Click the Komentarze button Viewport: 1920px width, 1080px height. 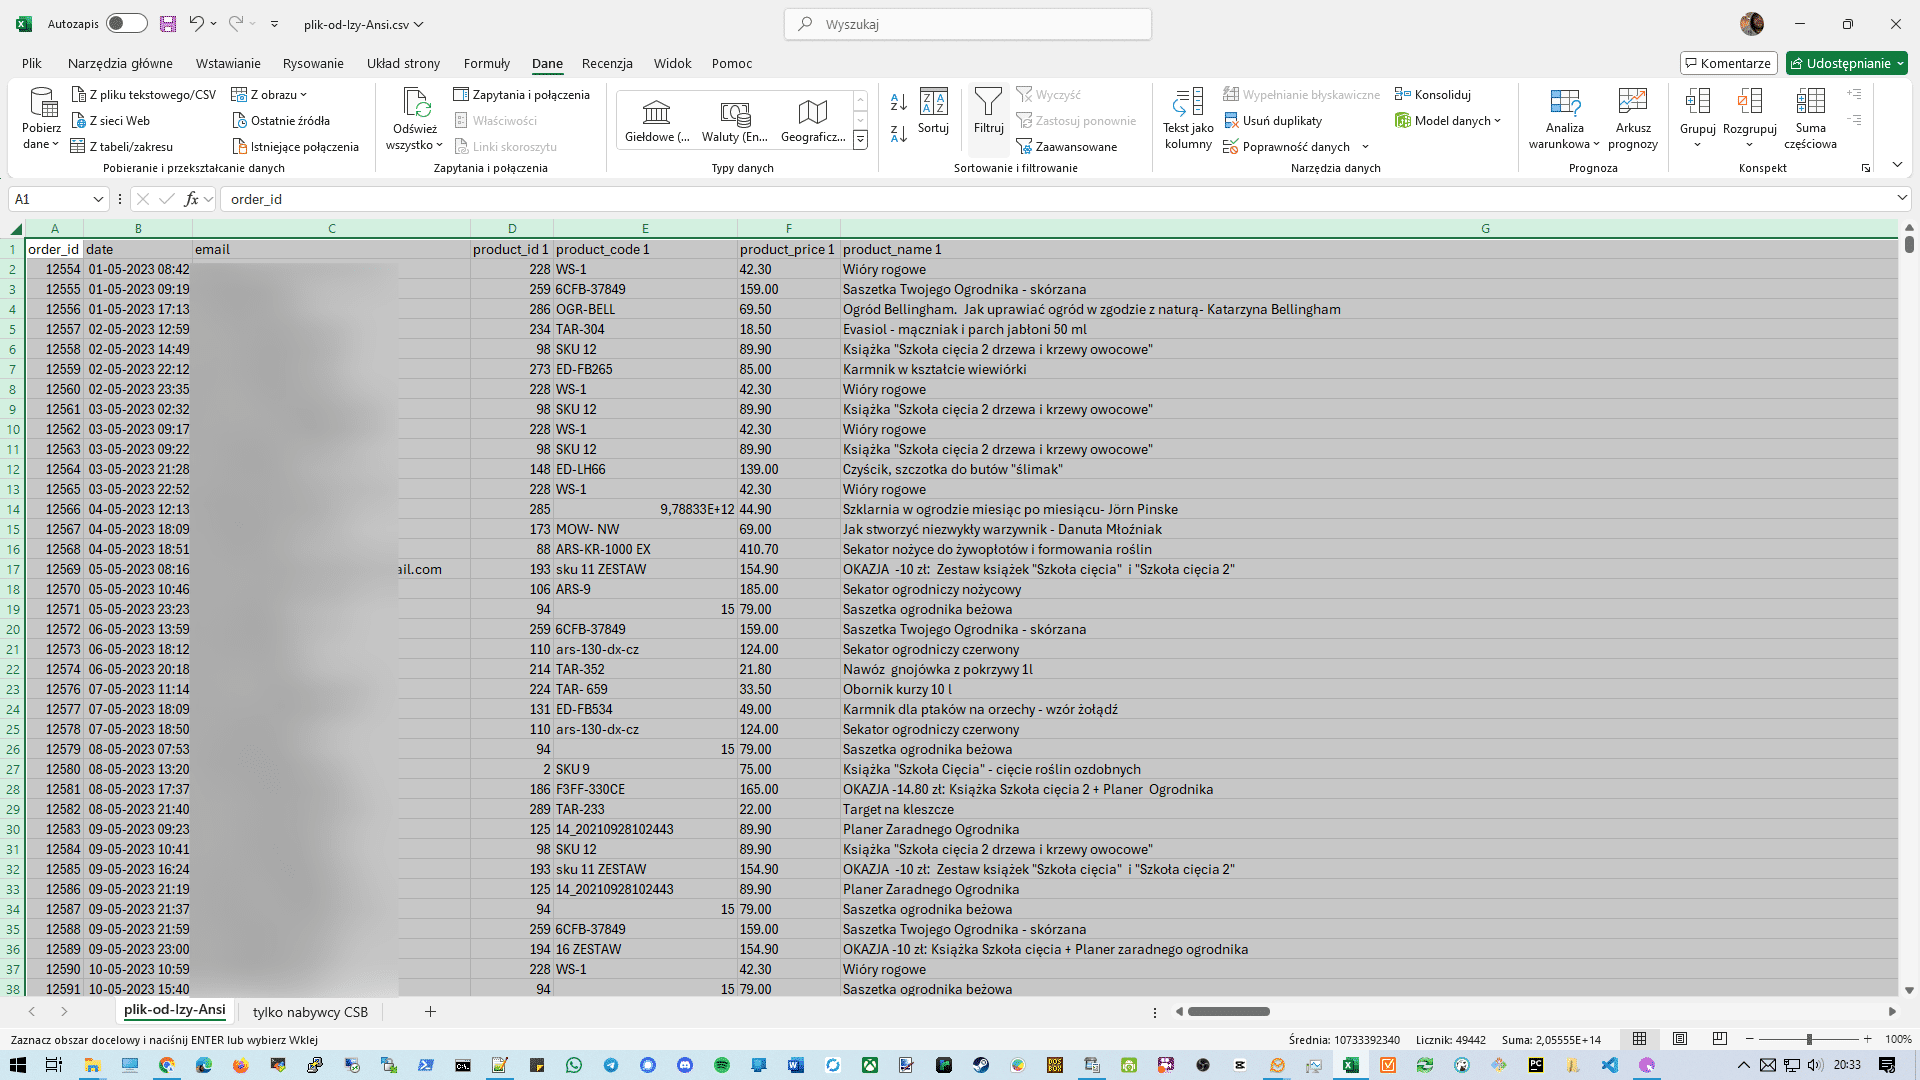(x=1728, y=63)
